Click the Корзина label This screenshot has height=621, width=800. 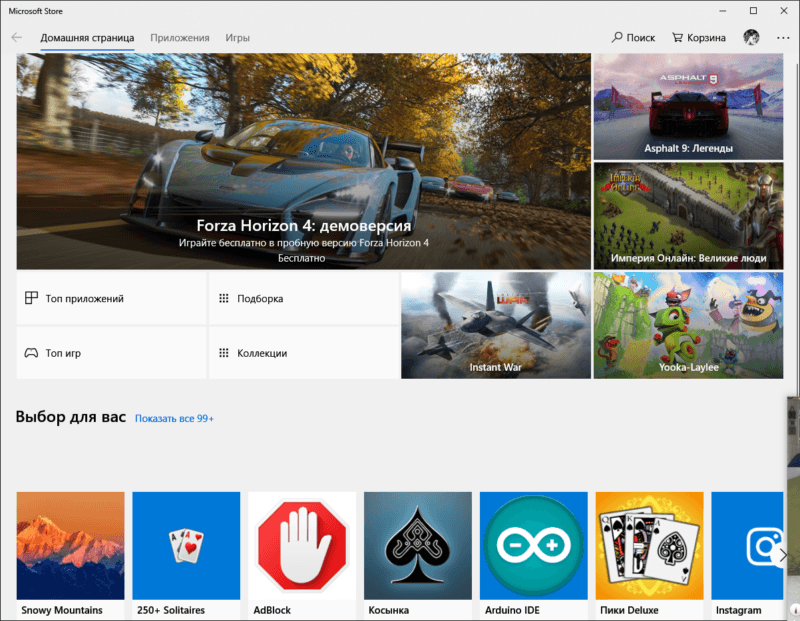706,38
